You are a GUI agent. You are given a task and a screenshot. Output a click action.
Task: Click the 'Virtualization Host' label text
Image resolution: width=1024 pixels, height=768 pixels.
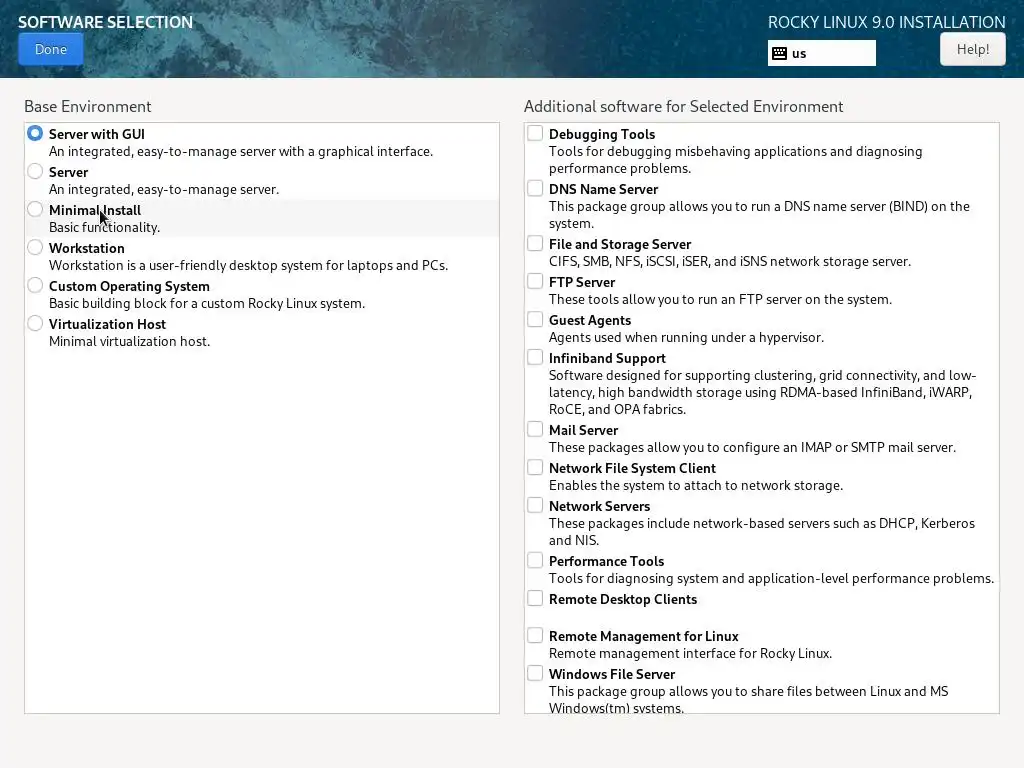click(107, 324)
